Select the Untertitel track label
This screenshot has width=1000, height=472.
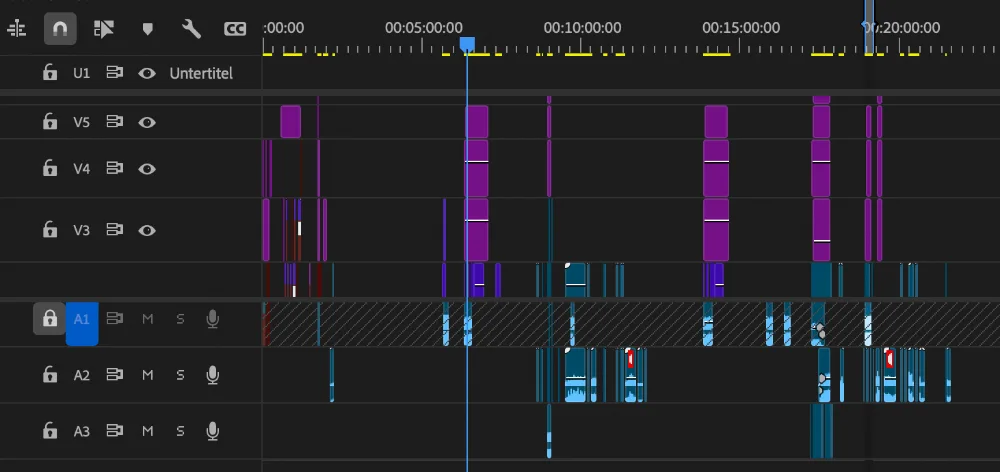click(201, 73)
